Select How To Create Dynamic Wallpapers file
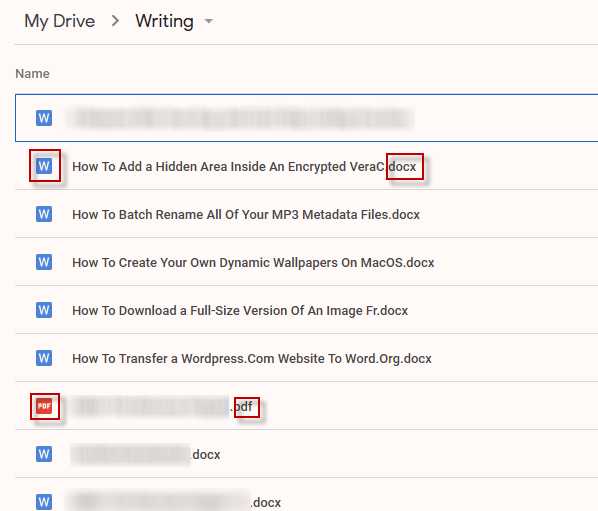Screen dimensions: 598x511 [253, 263]
